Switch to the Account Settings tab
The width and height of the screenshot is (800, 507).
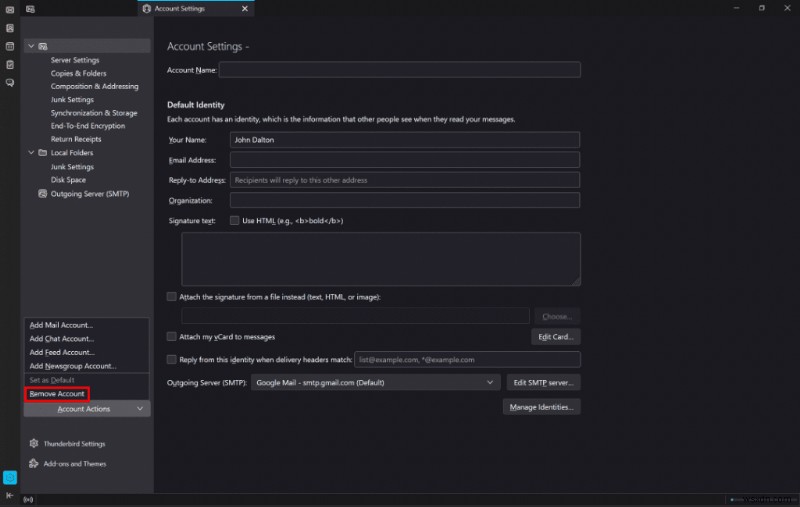(x=196, y=9)
